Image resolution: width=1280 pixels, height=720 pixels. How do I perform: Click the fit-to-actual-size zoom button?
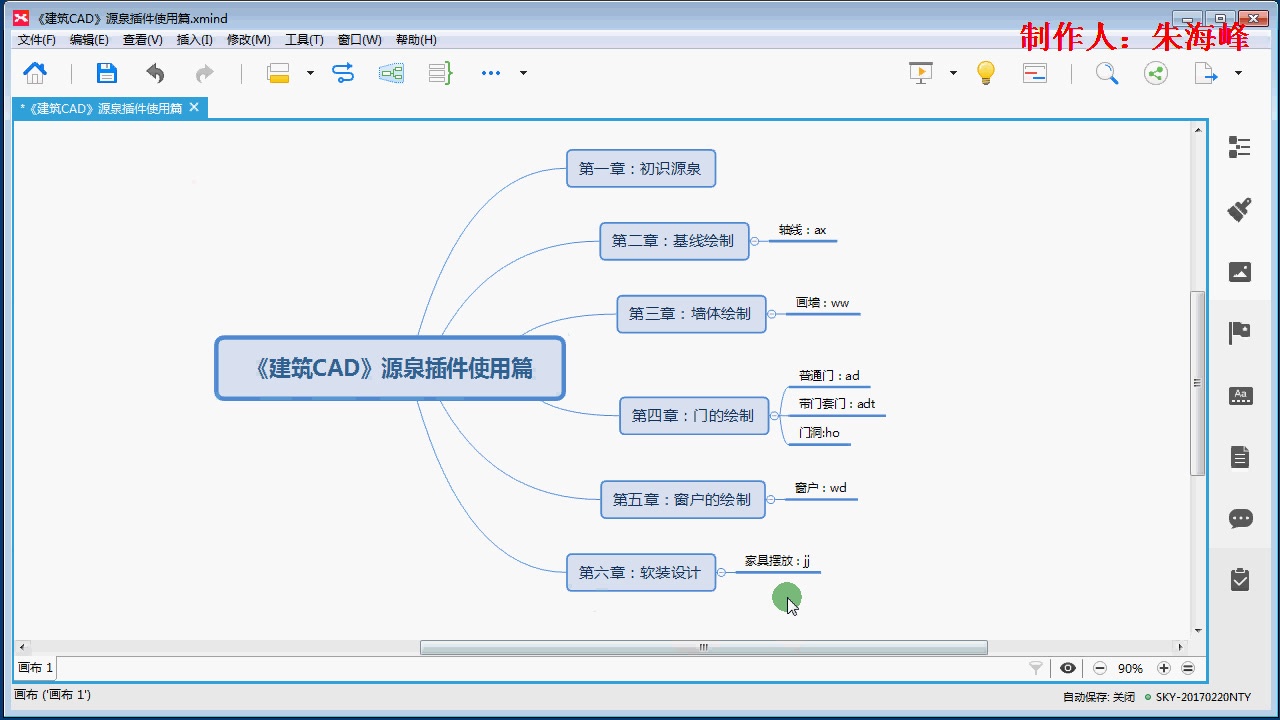[1188, 668]
